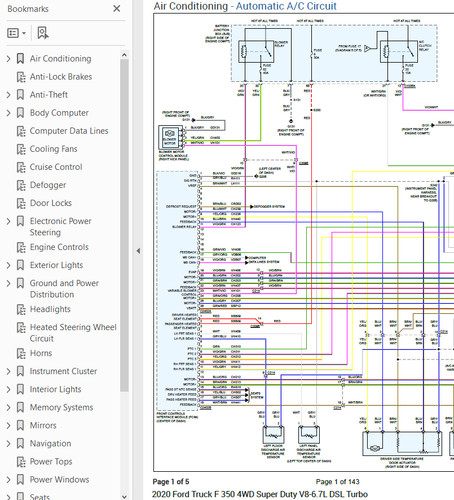Expand the Exterior Lights bookmark
Screen dimensions: 454x500
point(9,265)
